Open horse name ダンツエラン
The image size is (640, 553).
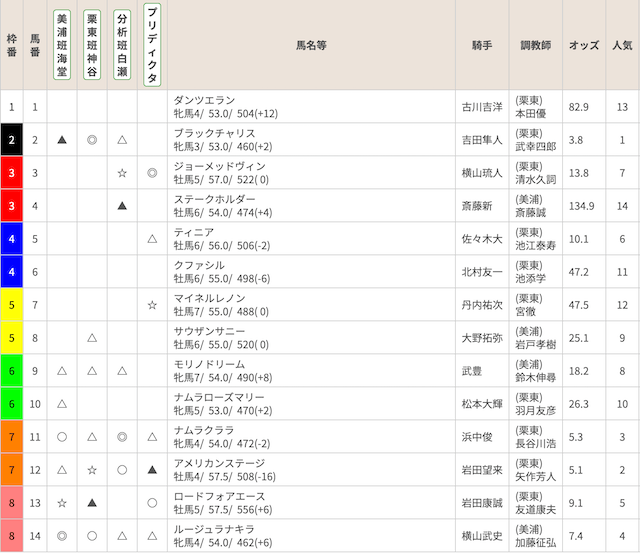pyautogui.click(x=204, y=100)
